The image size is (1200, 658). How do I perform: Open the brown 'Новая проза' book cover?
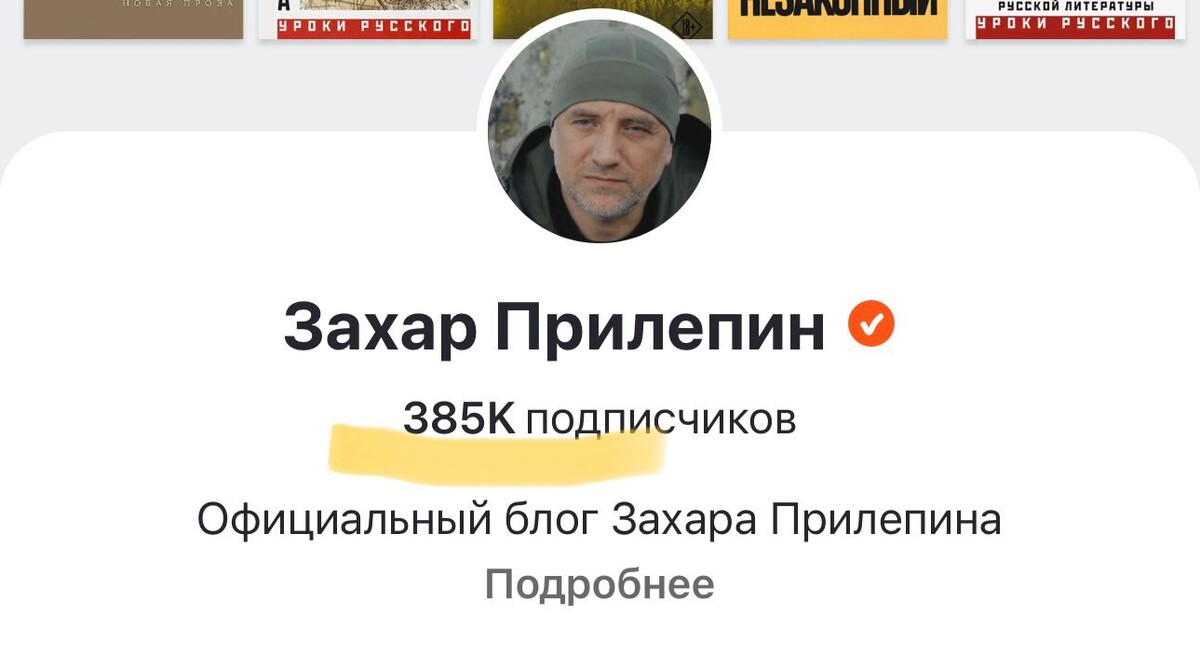133,19
